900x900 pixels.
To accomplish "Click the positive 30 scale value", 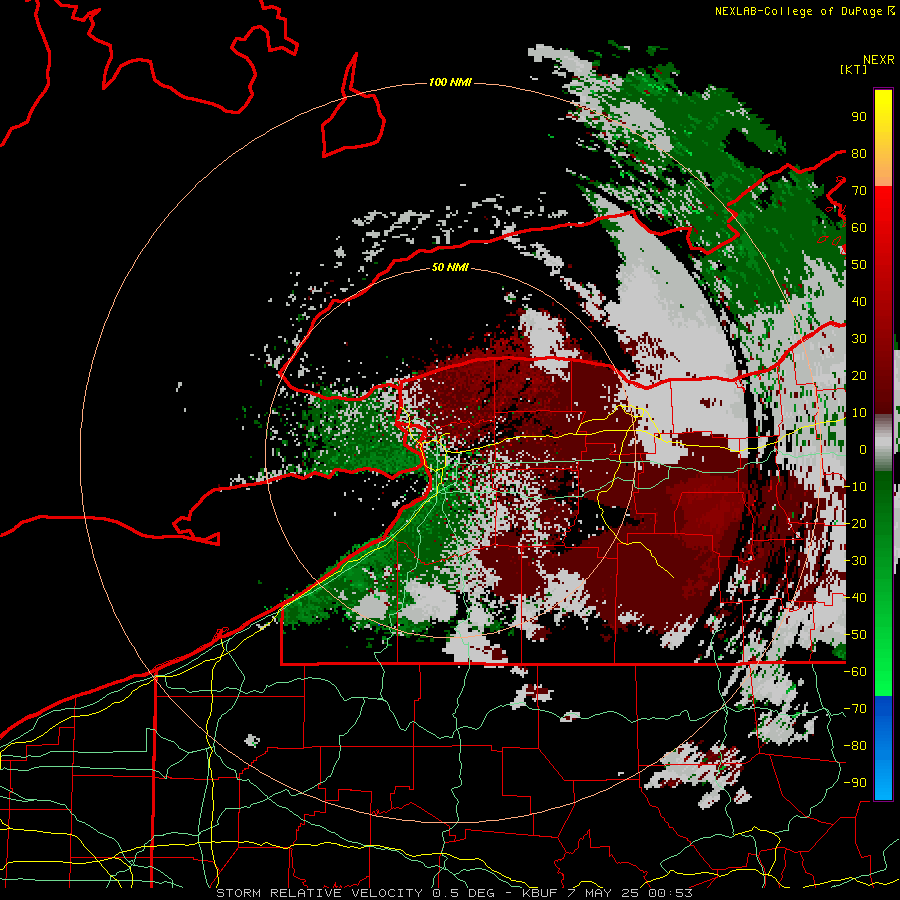I will pyautogui.click(x=859, y=339).
